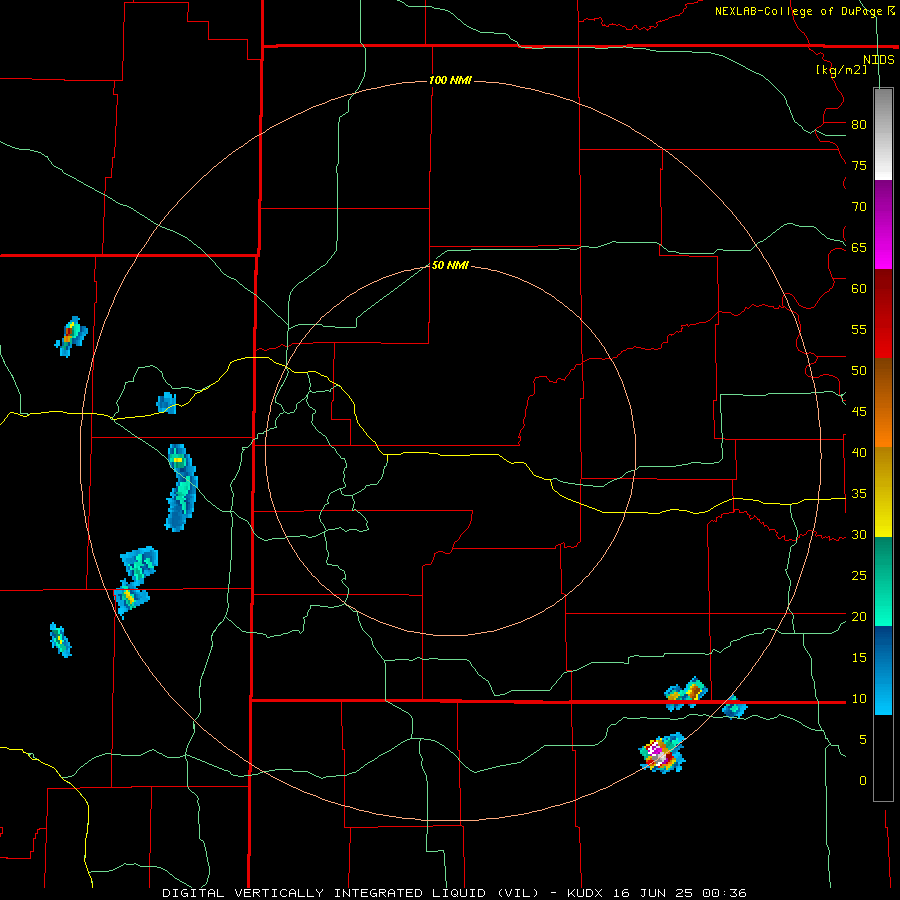The height and width of the screenshot is (900, 900).
Task: Click the 0 value on the scale
Action: pos(863,781)
